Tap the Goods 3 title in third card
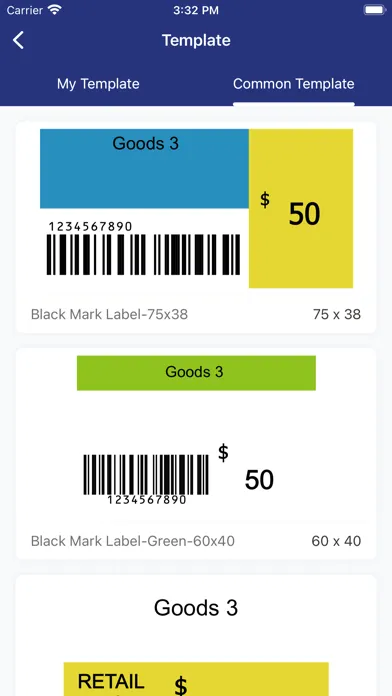Screen dimensions: 392x696 coord(196,608)
